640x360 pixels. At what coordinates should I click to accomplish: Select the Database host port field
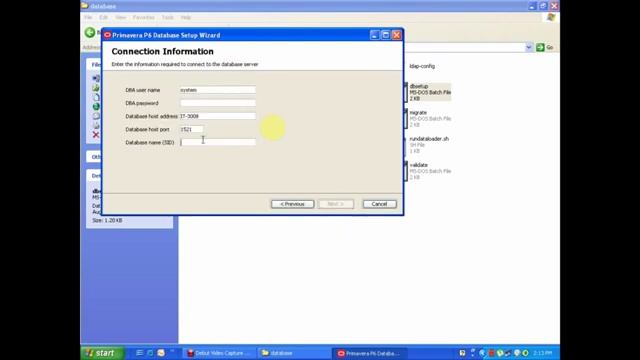point(191,129)
